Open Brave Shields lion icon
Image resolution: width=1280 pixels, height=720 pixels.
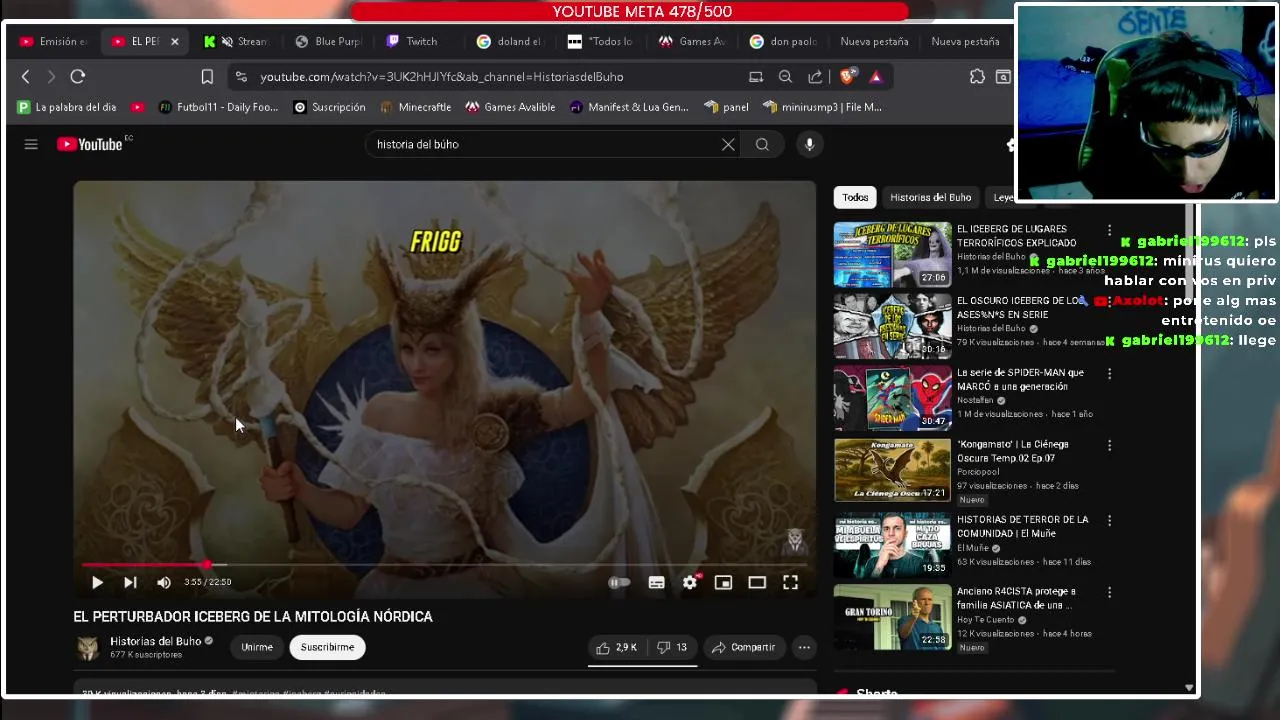847,76
